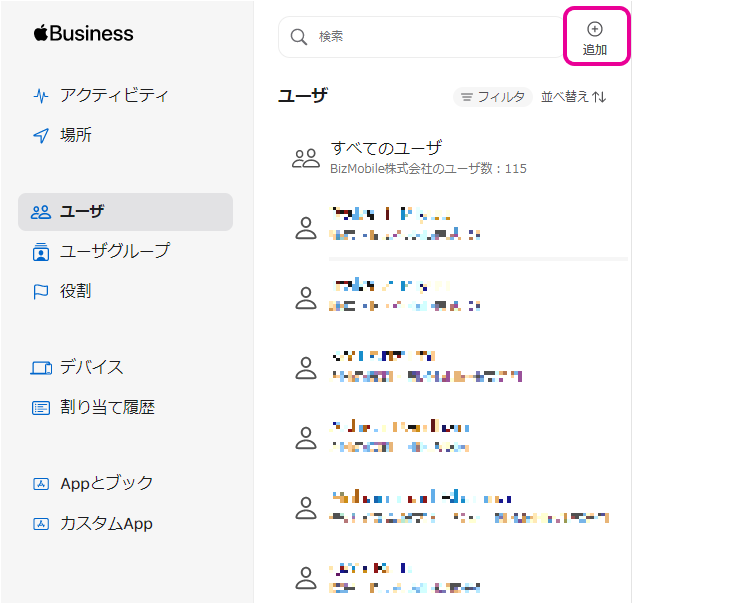Click the デバイス laptop icon
This screenshot has height=603, width=755.
point(41,368)
